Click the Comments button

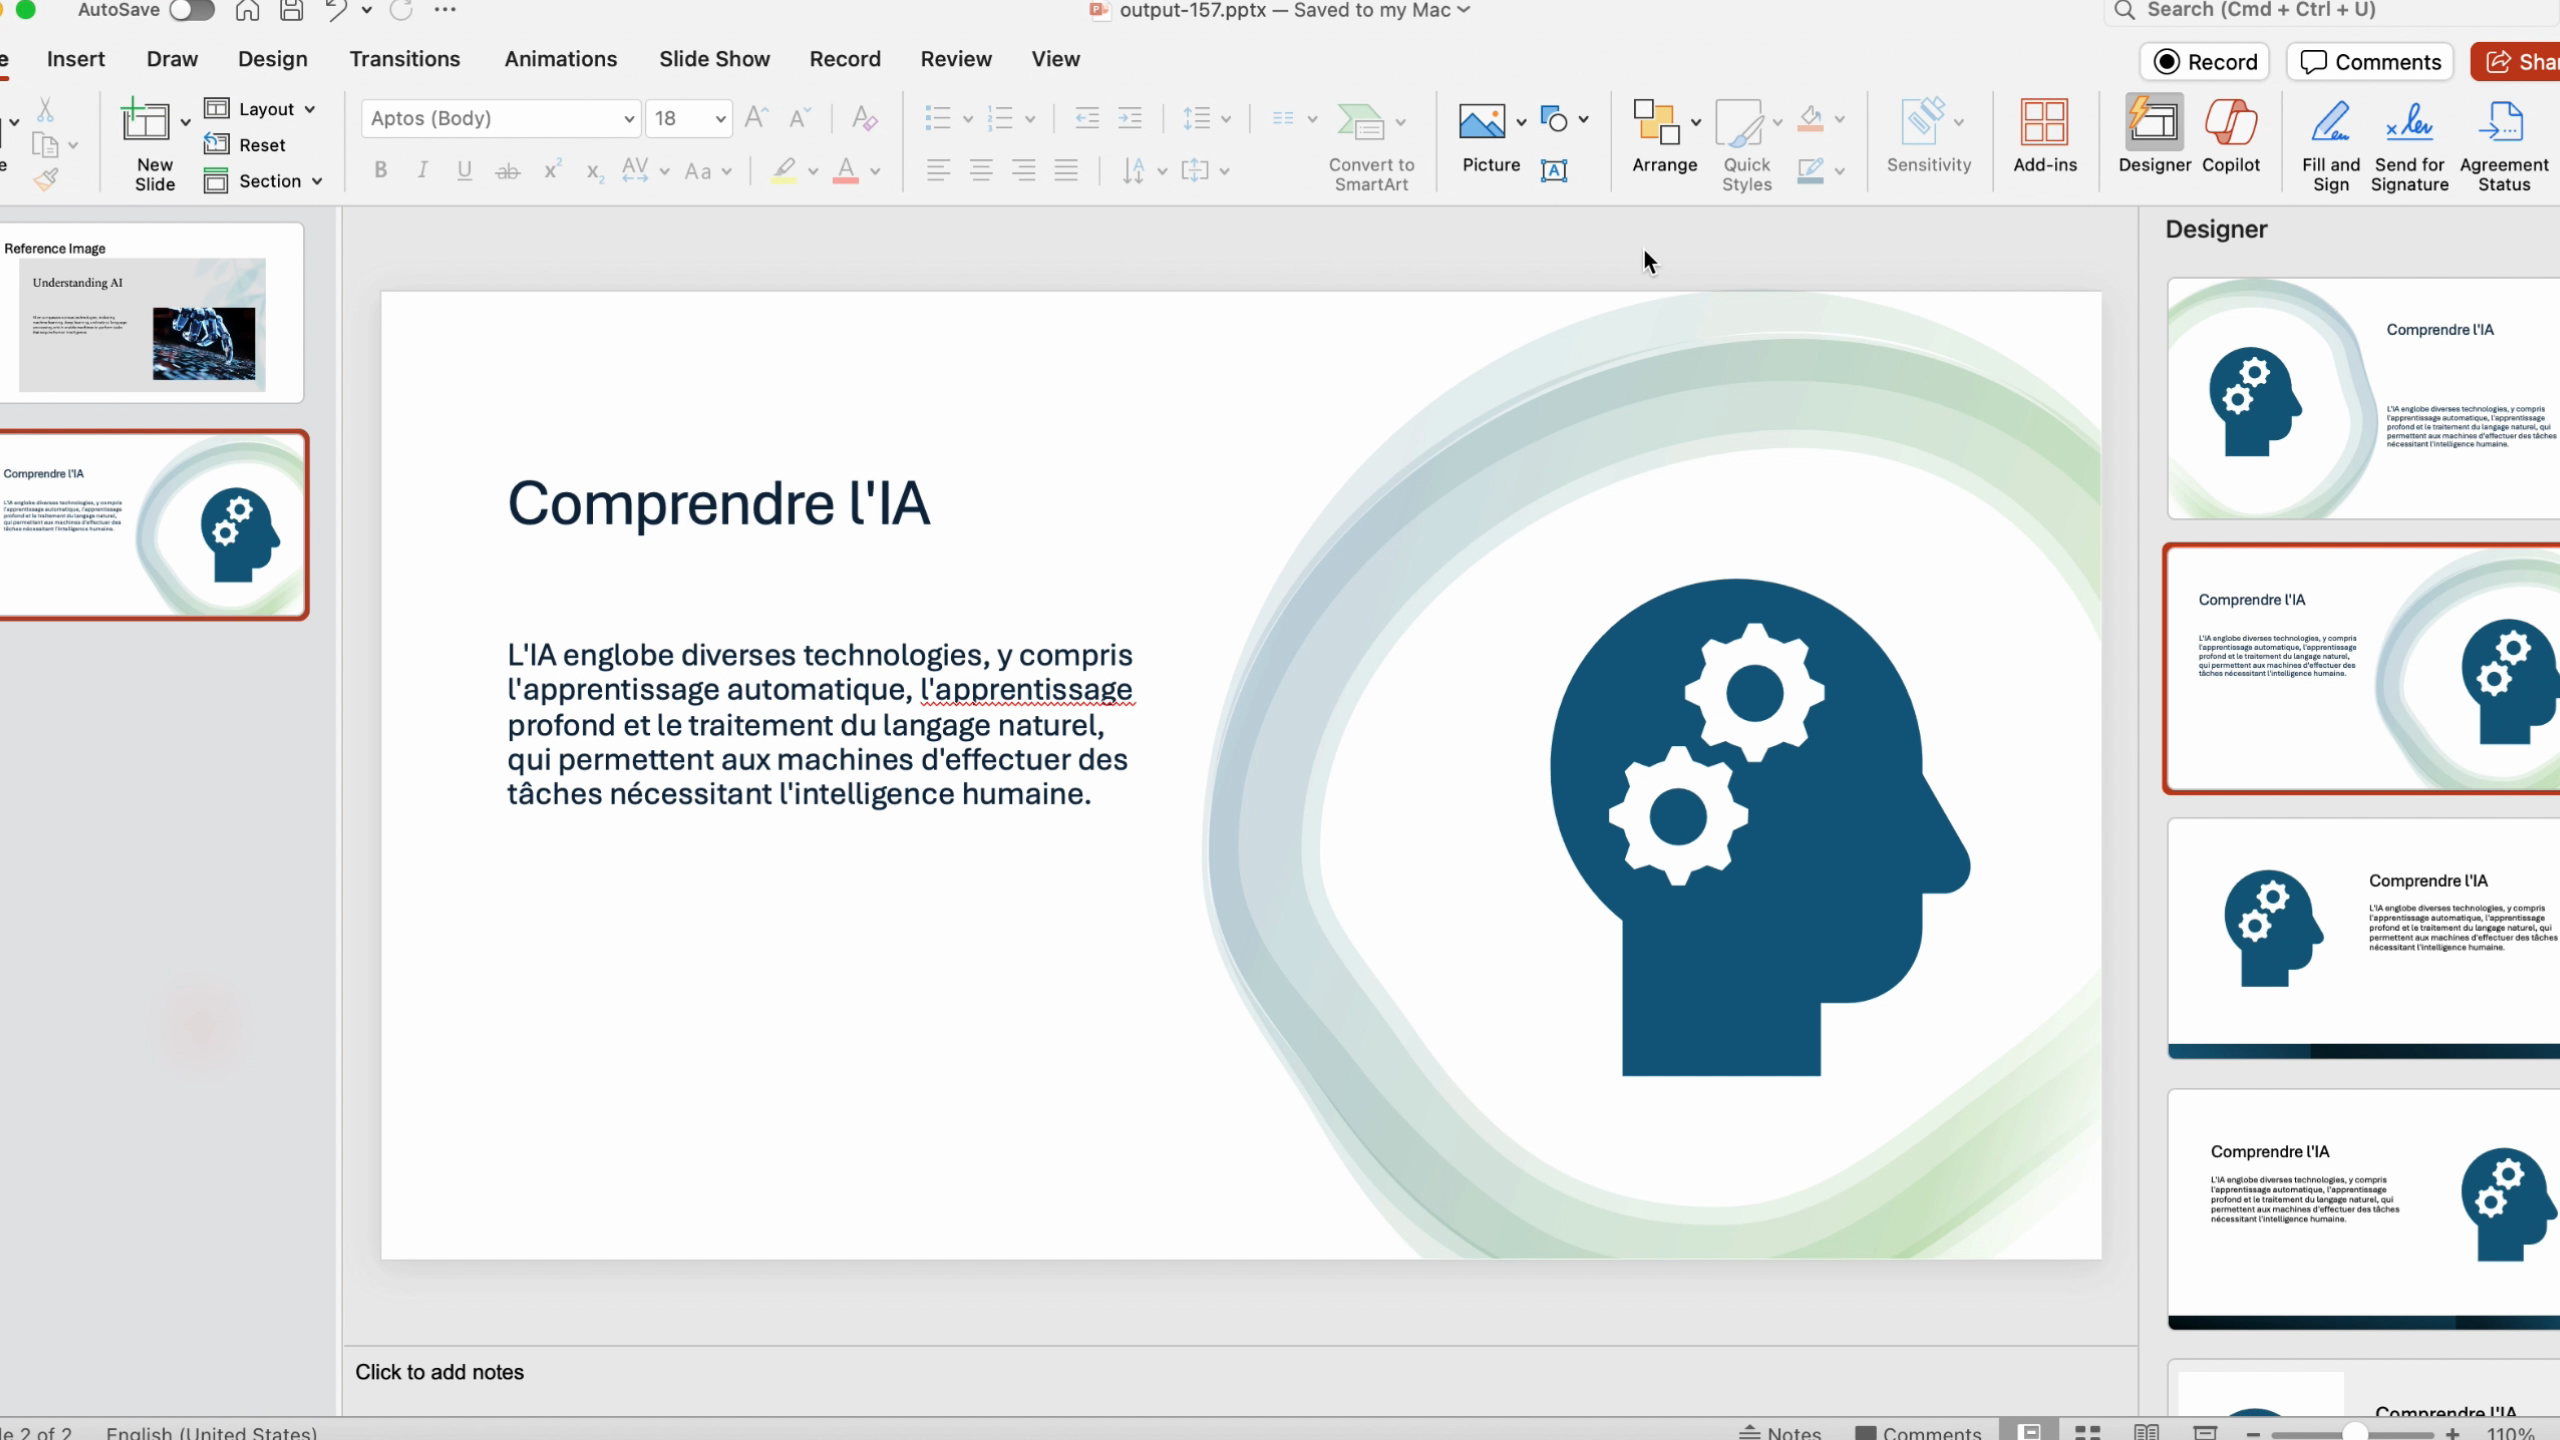pyautogui.click(x=2370, y=62)
